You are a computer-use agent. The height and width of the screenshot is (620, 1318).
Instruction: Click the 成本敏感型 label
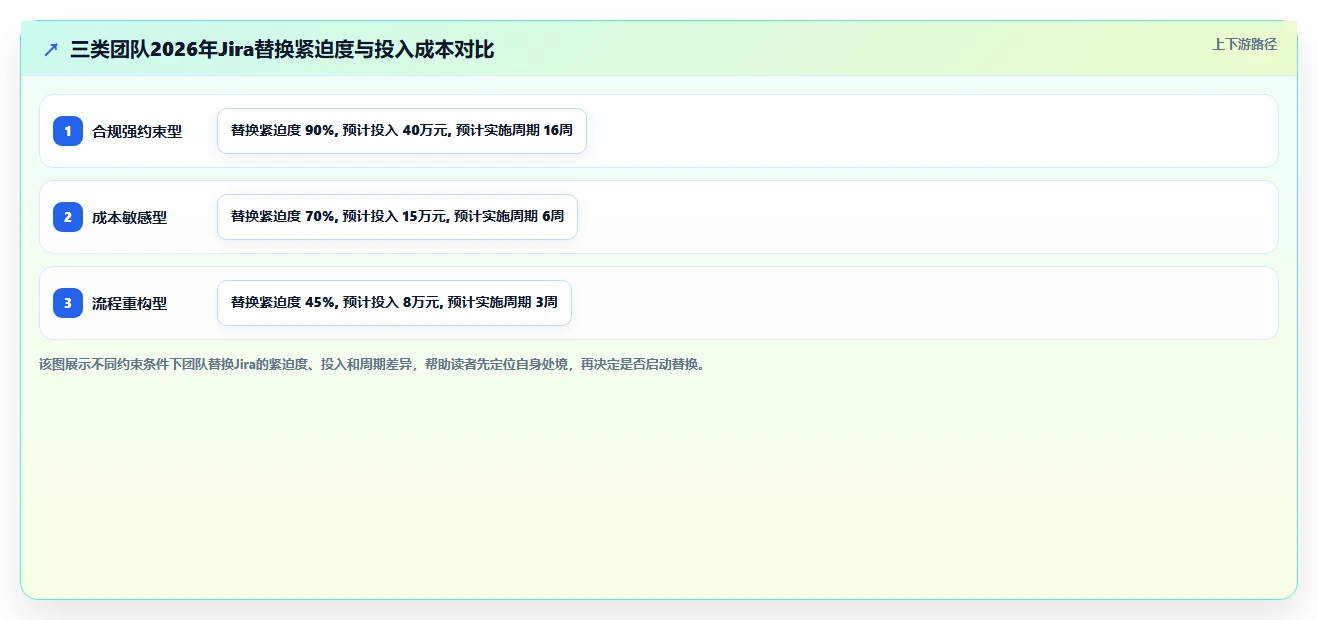point(130,217)
